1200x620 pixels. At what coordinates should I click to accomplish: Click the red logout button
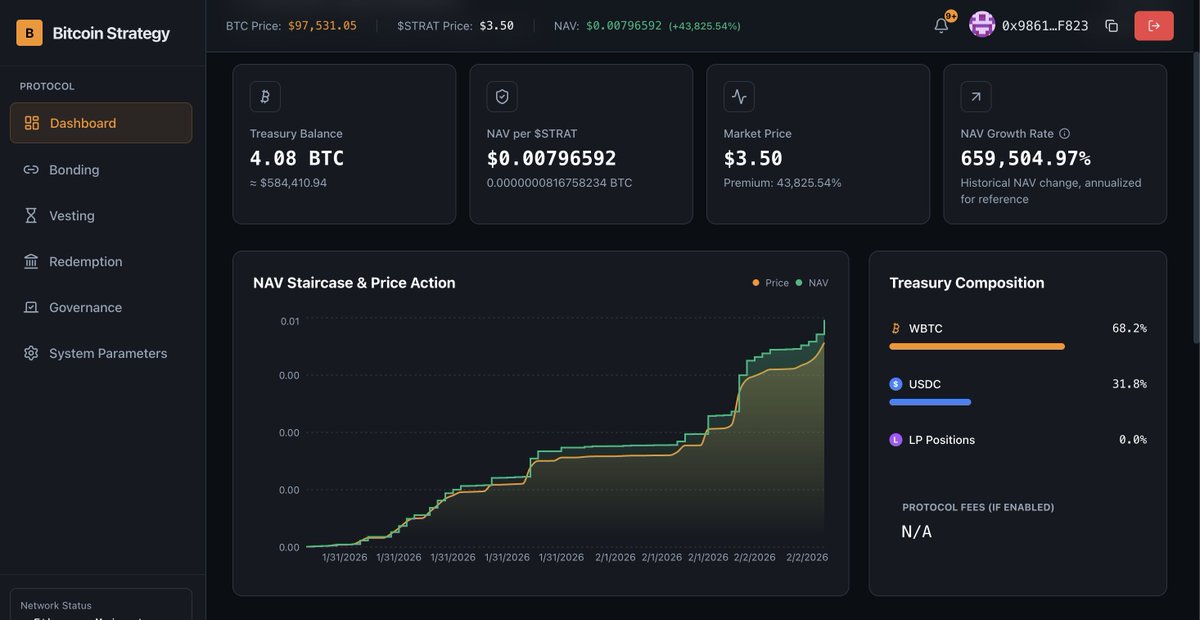[1154, 25]
